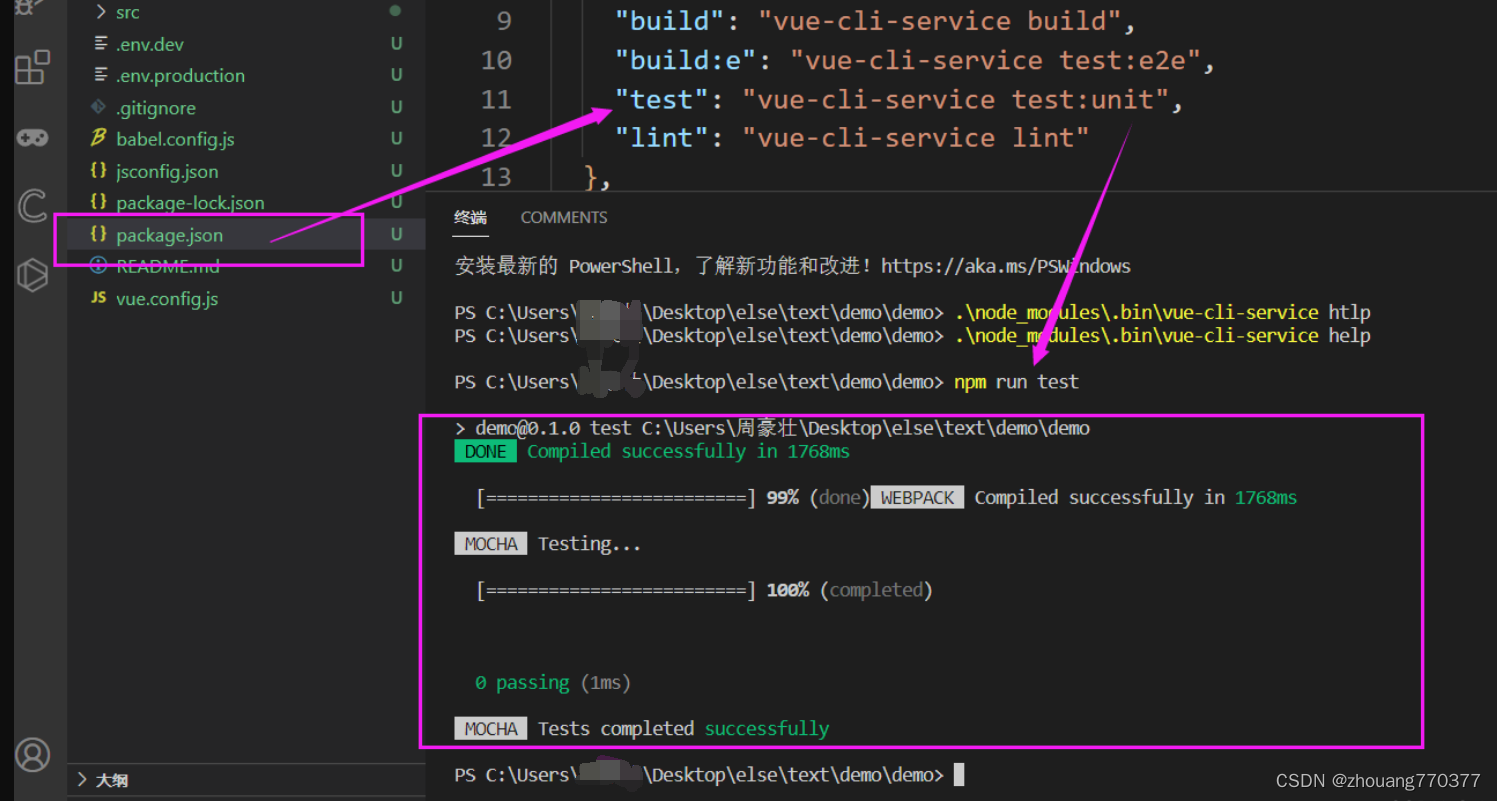Image resolution: width=1497 pixels, height=801 pixels.
Task: Expand the src folder
Action: click(100, 12)
